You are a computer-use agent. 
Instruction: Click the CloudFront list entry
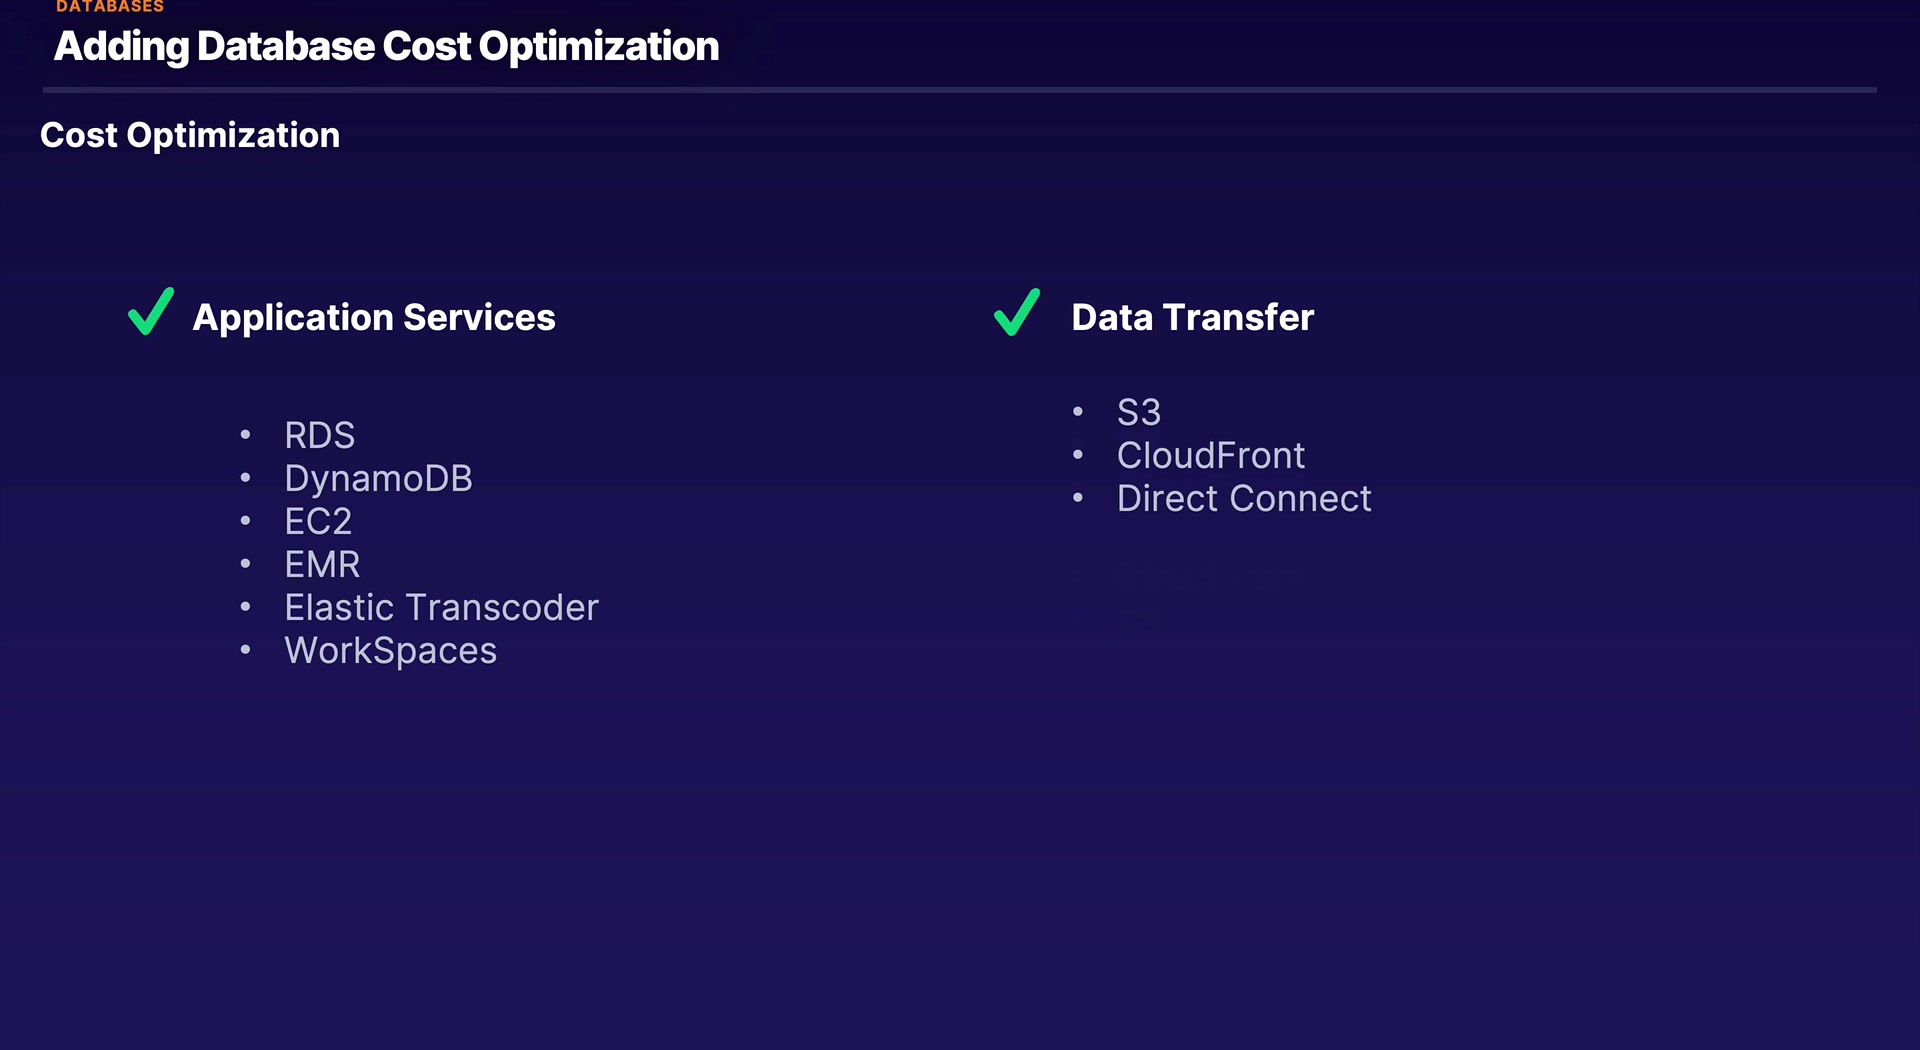click(1210, 456)
